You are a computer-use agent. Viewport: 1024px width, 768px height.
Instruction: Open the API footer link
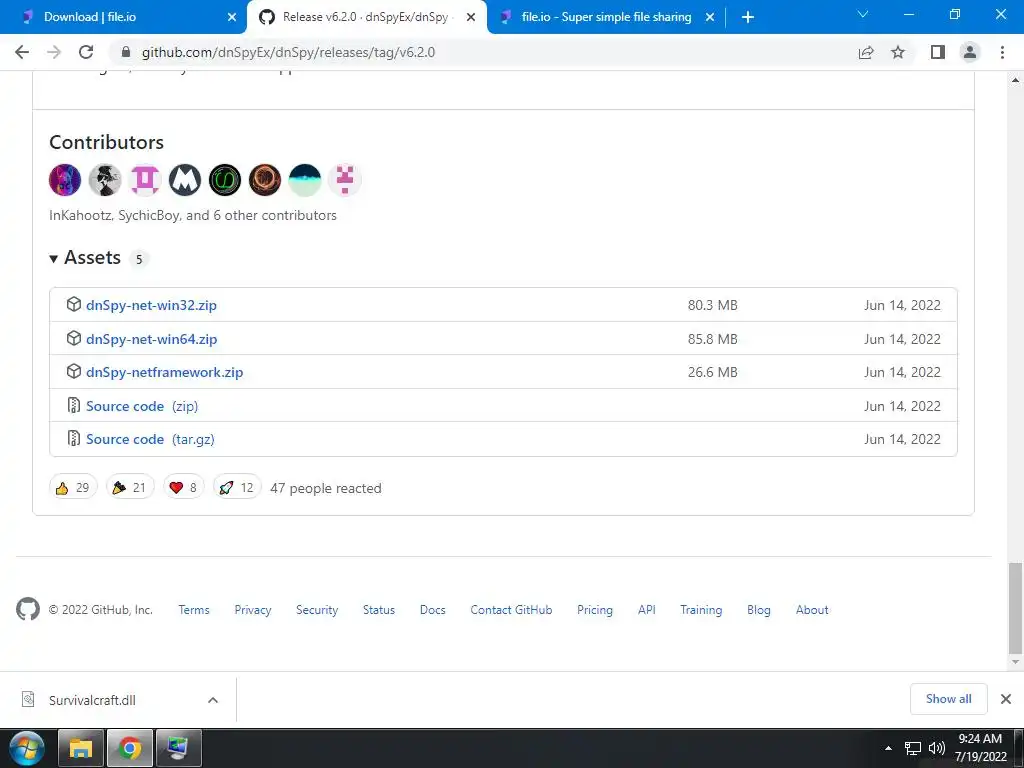[647, 609]
